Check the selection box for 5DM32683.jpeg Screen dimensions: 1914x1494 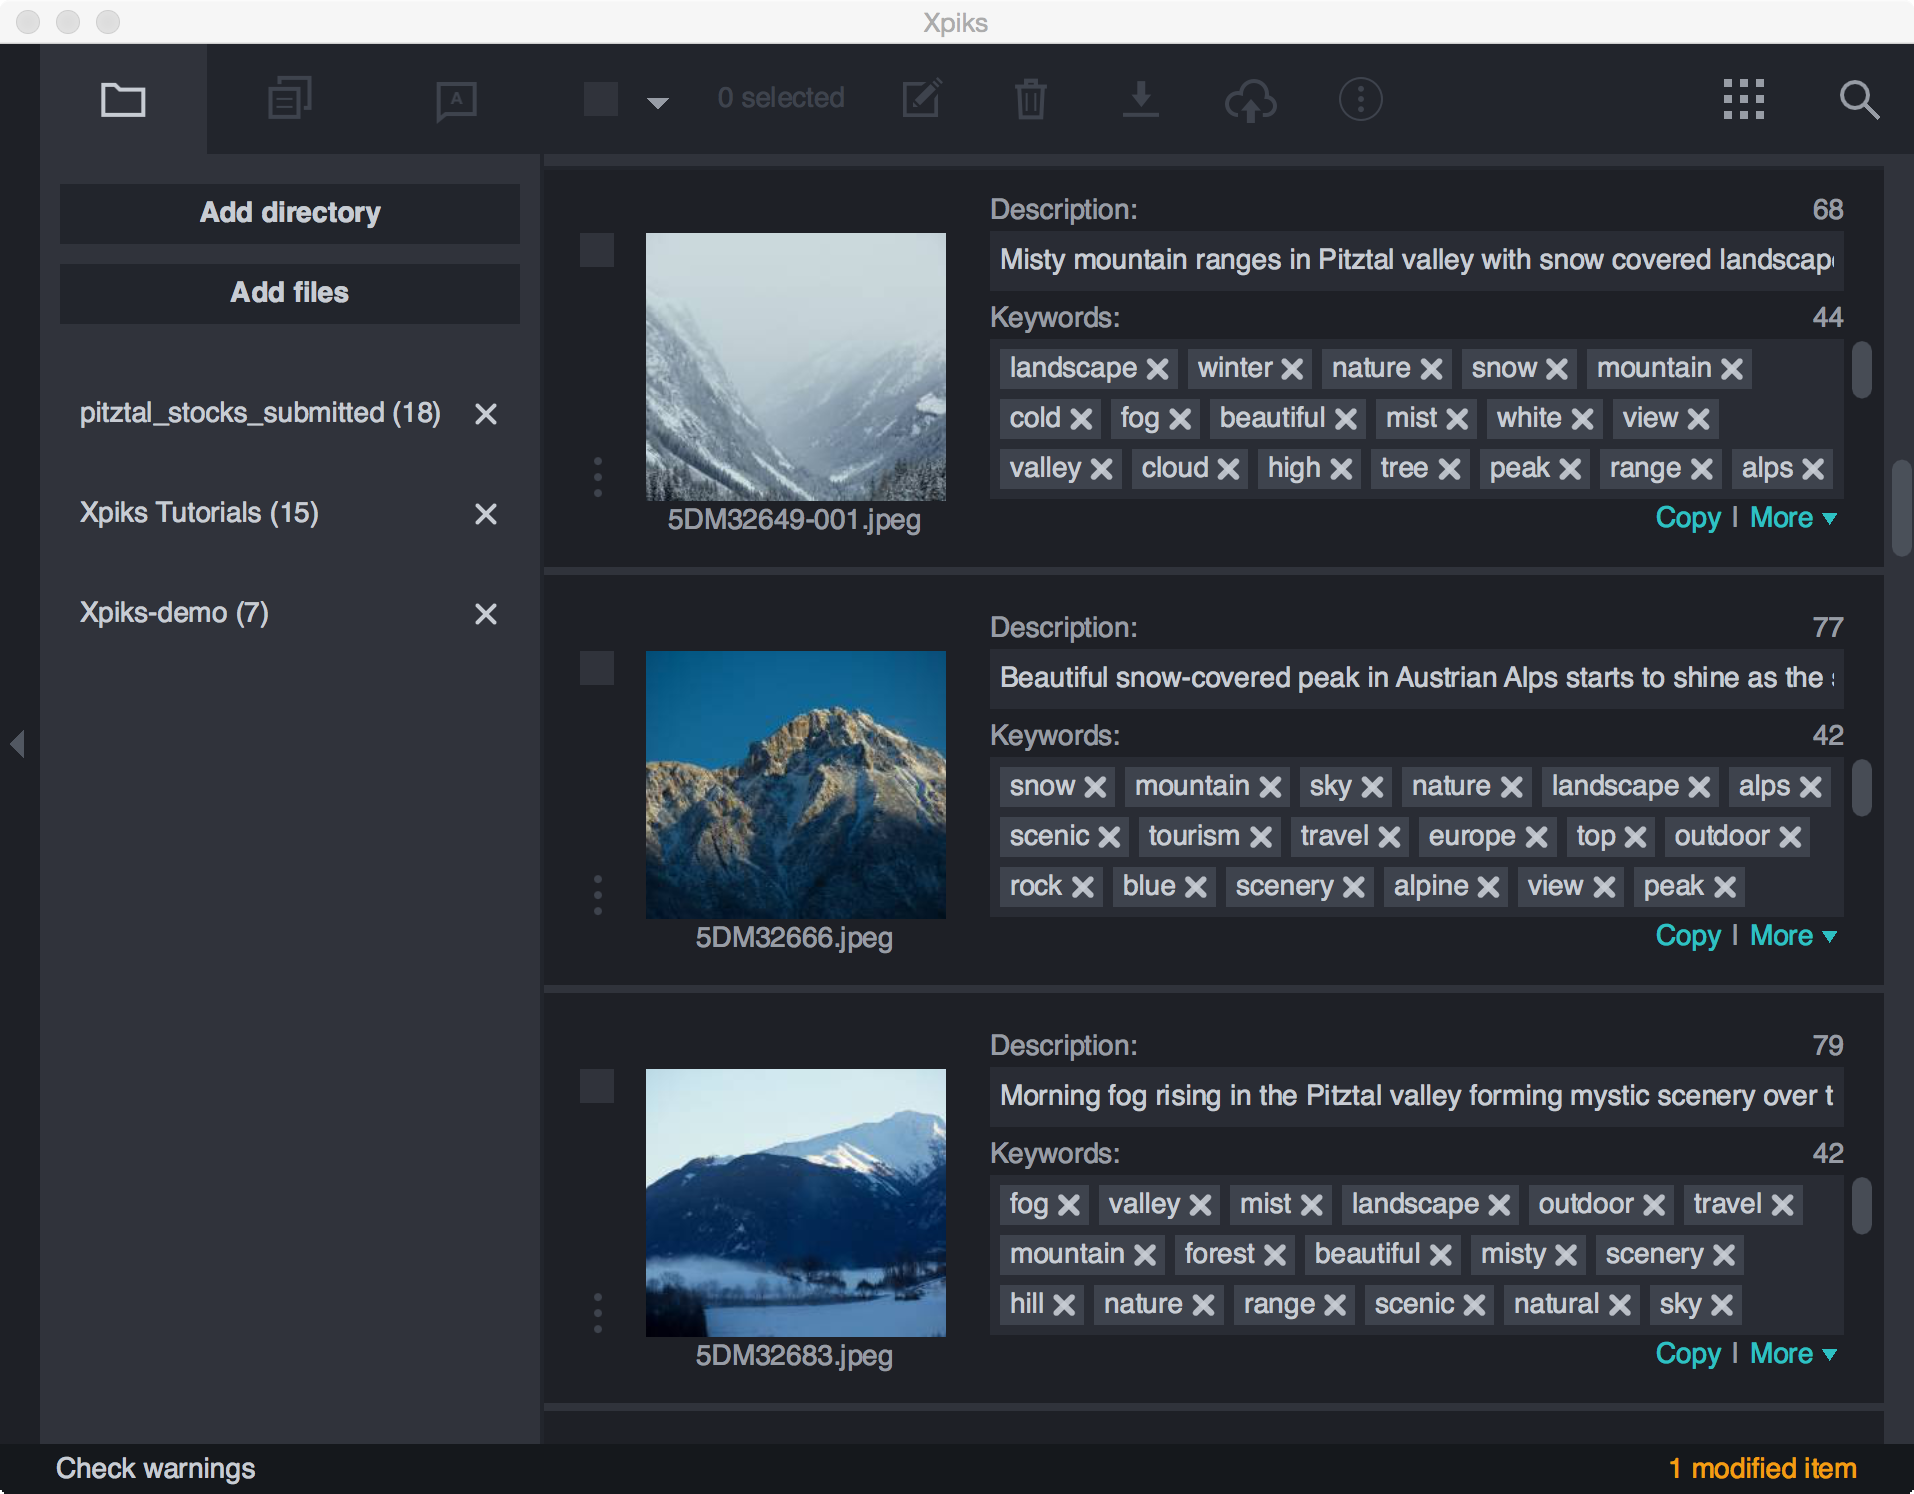click(597, 1087)
